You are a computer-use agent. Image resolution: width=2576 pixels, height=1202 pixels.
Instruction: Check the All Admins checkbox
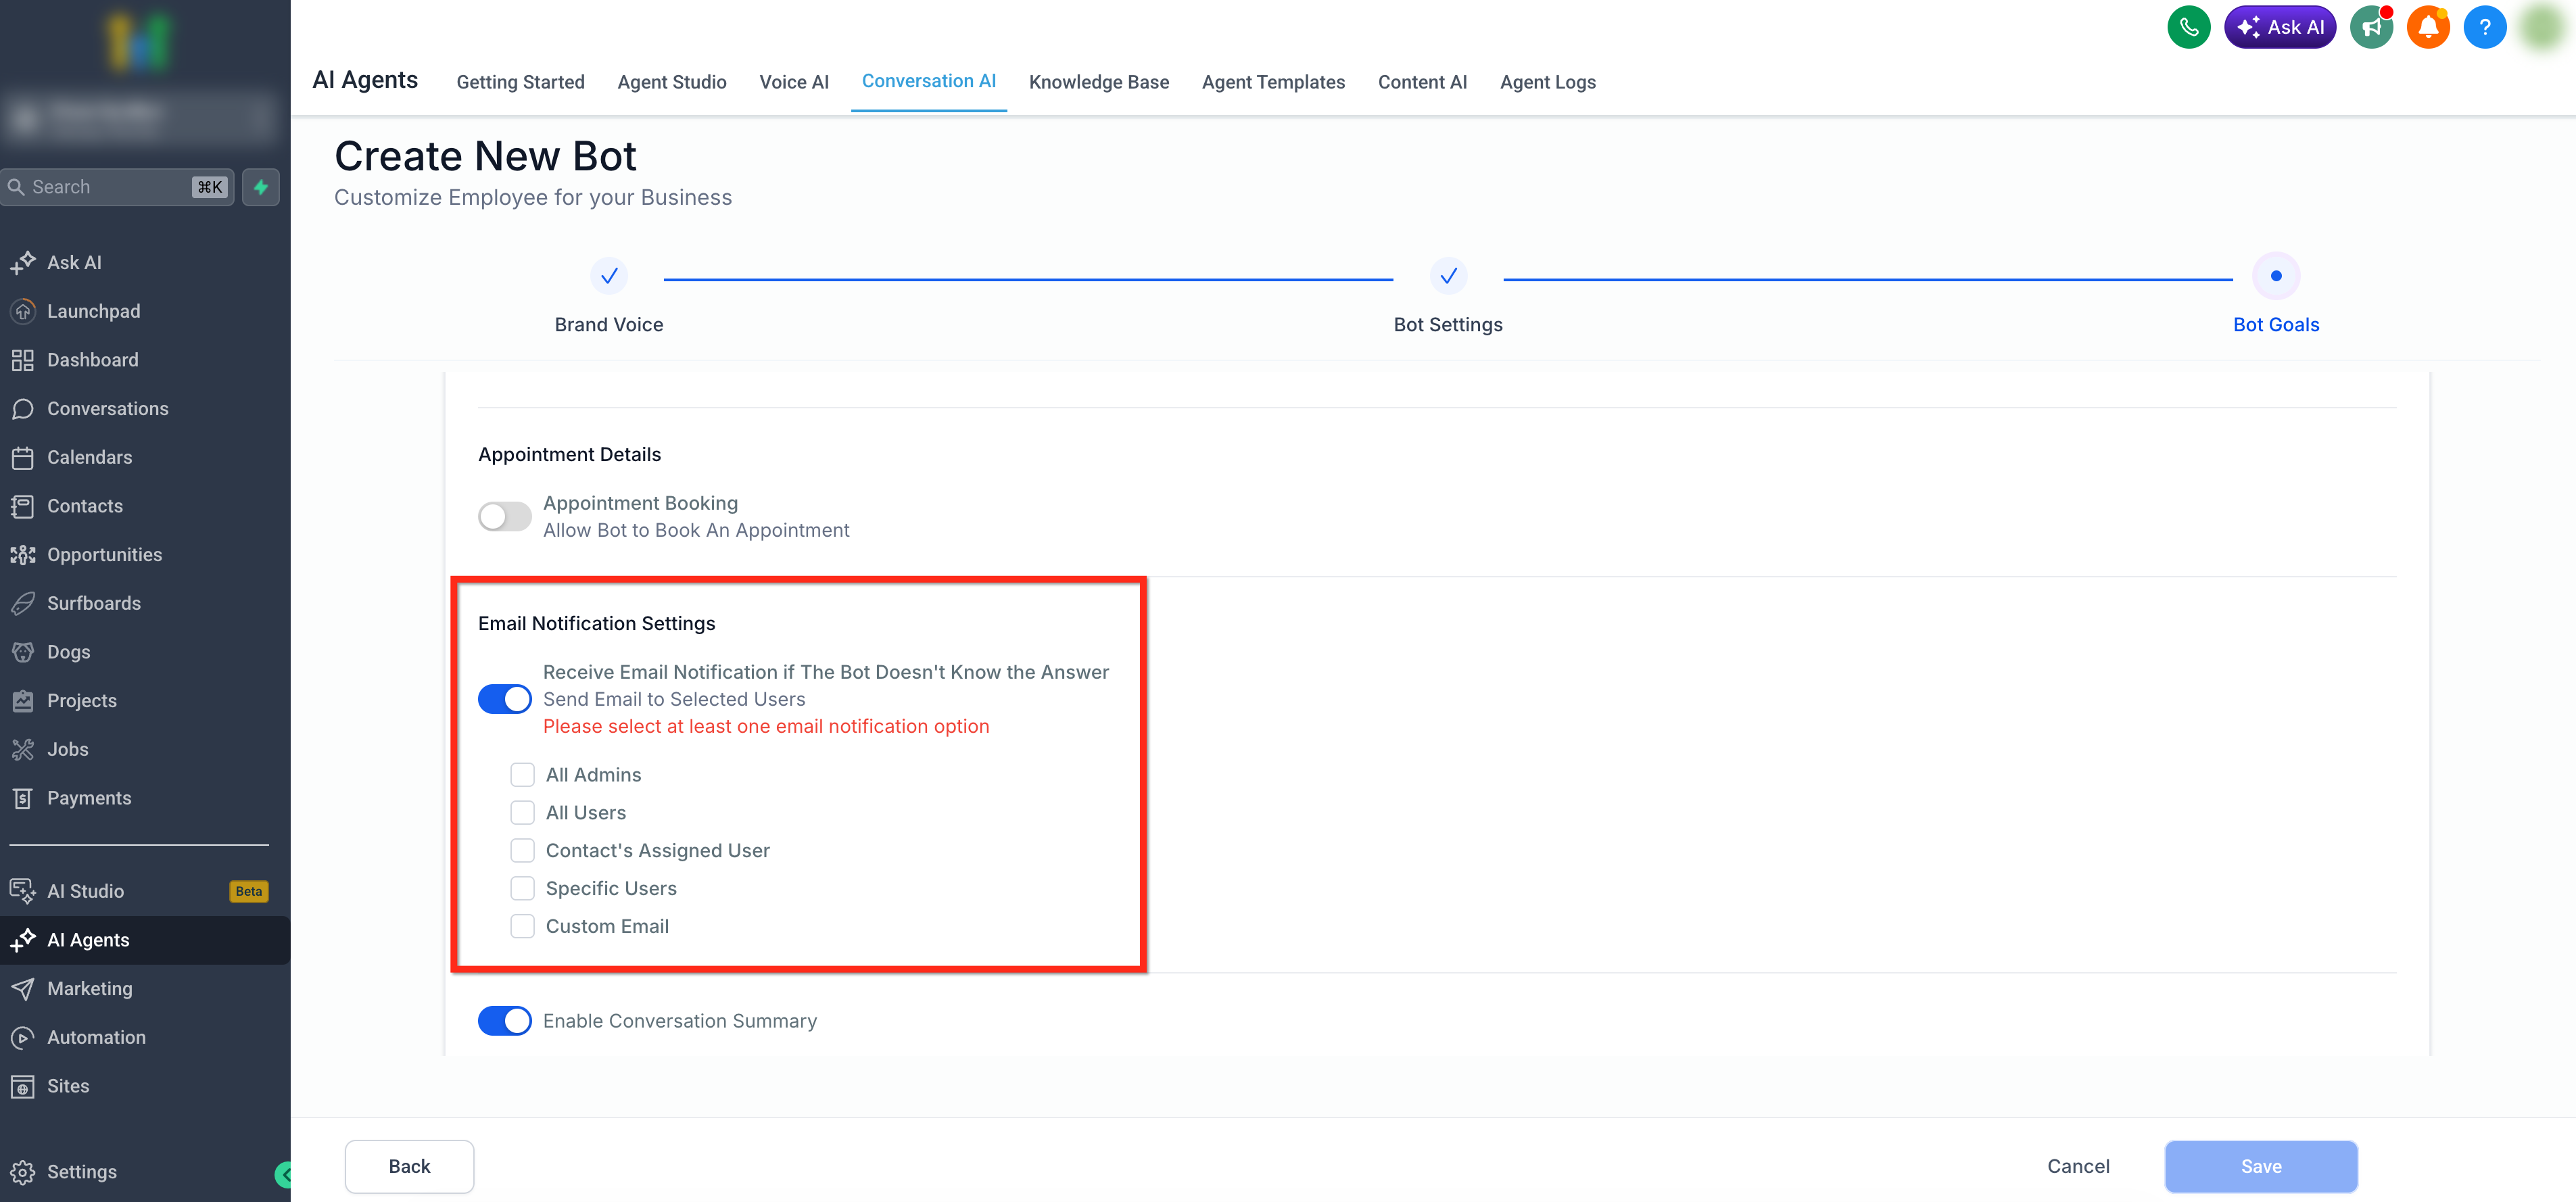coord(522,775)
